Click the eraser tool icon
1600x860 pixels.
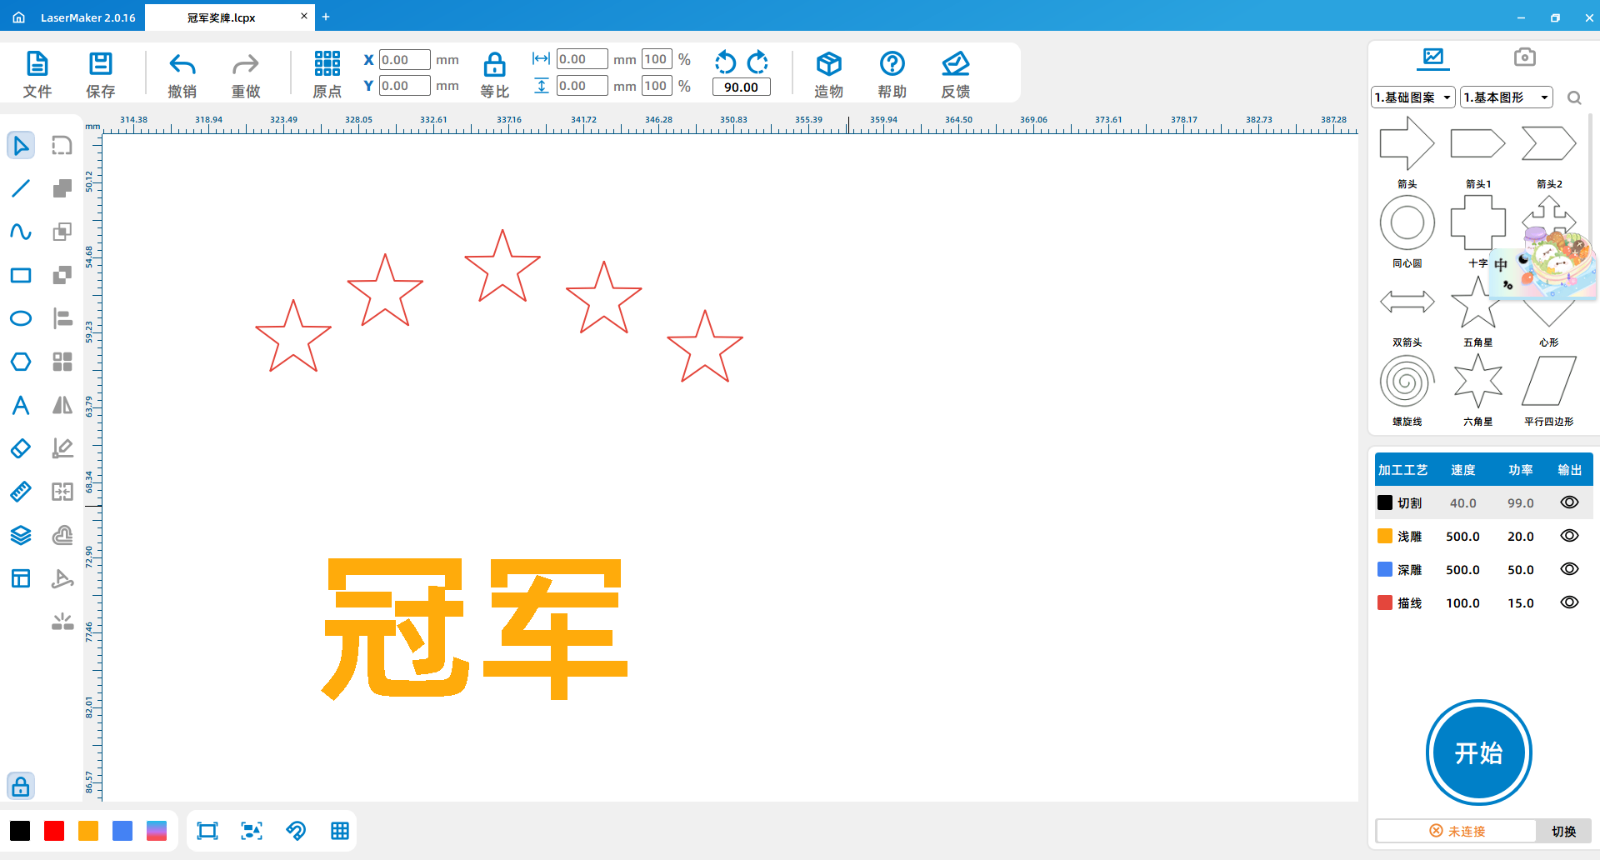pyautogui.click(x=20, y=449)
